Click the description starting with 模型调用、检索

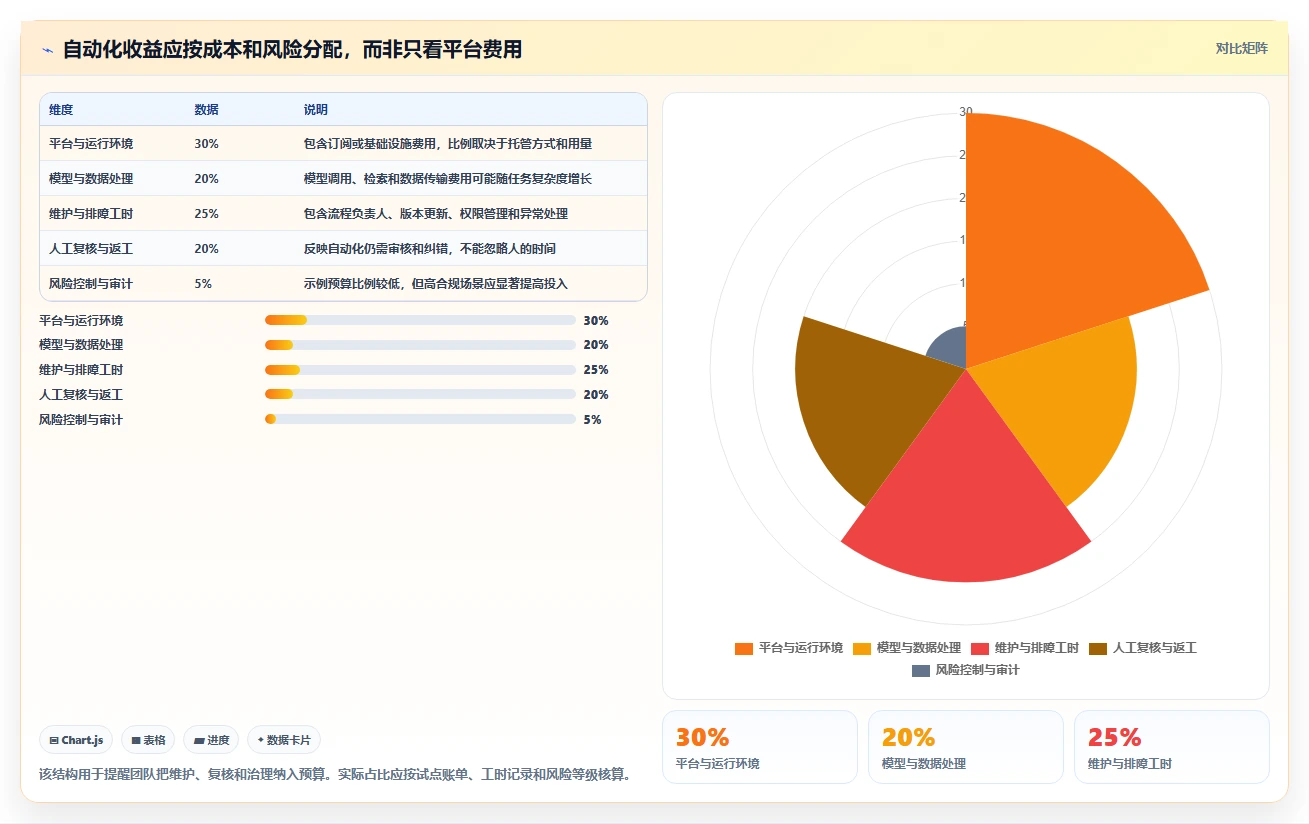448,179
